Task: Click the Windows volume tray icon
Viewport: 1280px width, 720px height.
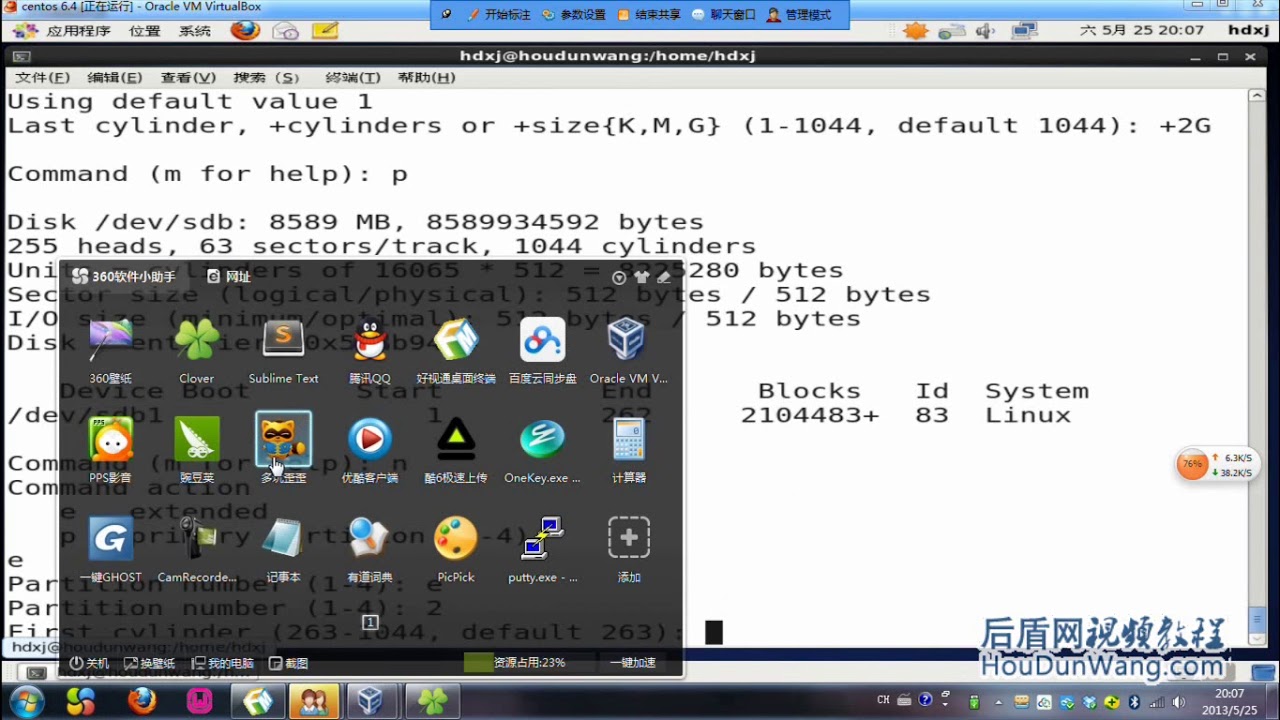Action: coord(1179,700)
